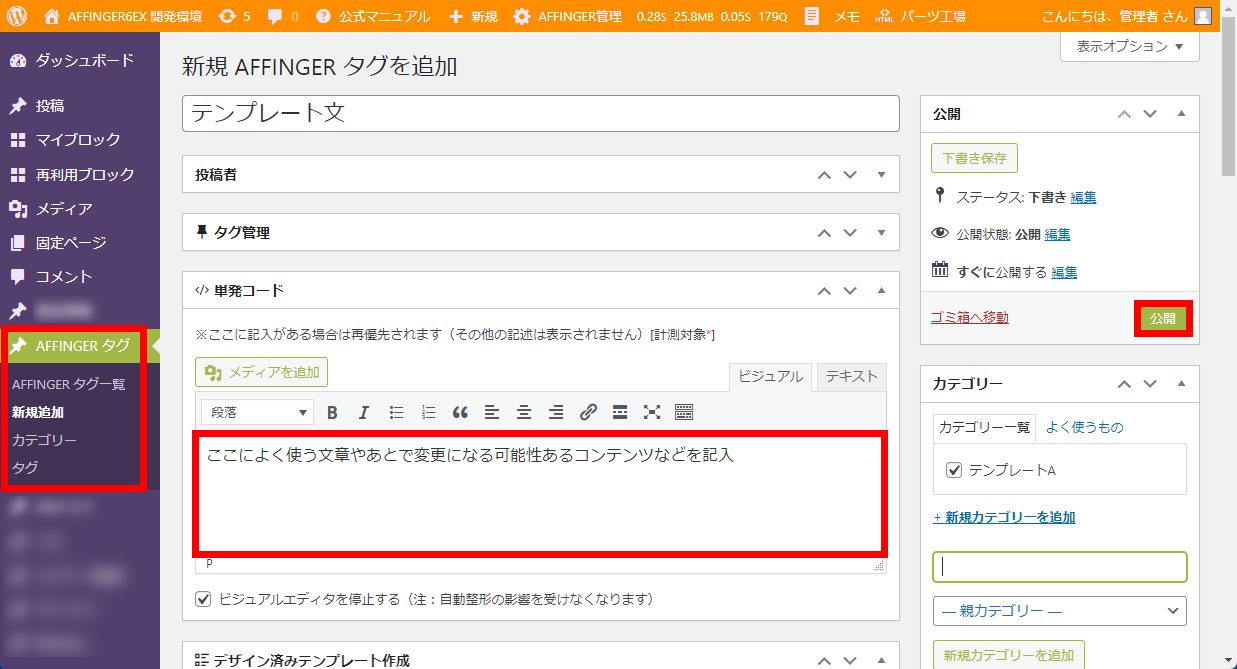Open the comments bubble icon in admin bar
1237x669 pixels.
coord(275,16)
